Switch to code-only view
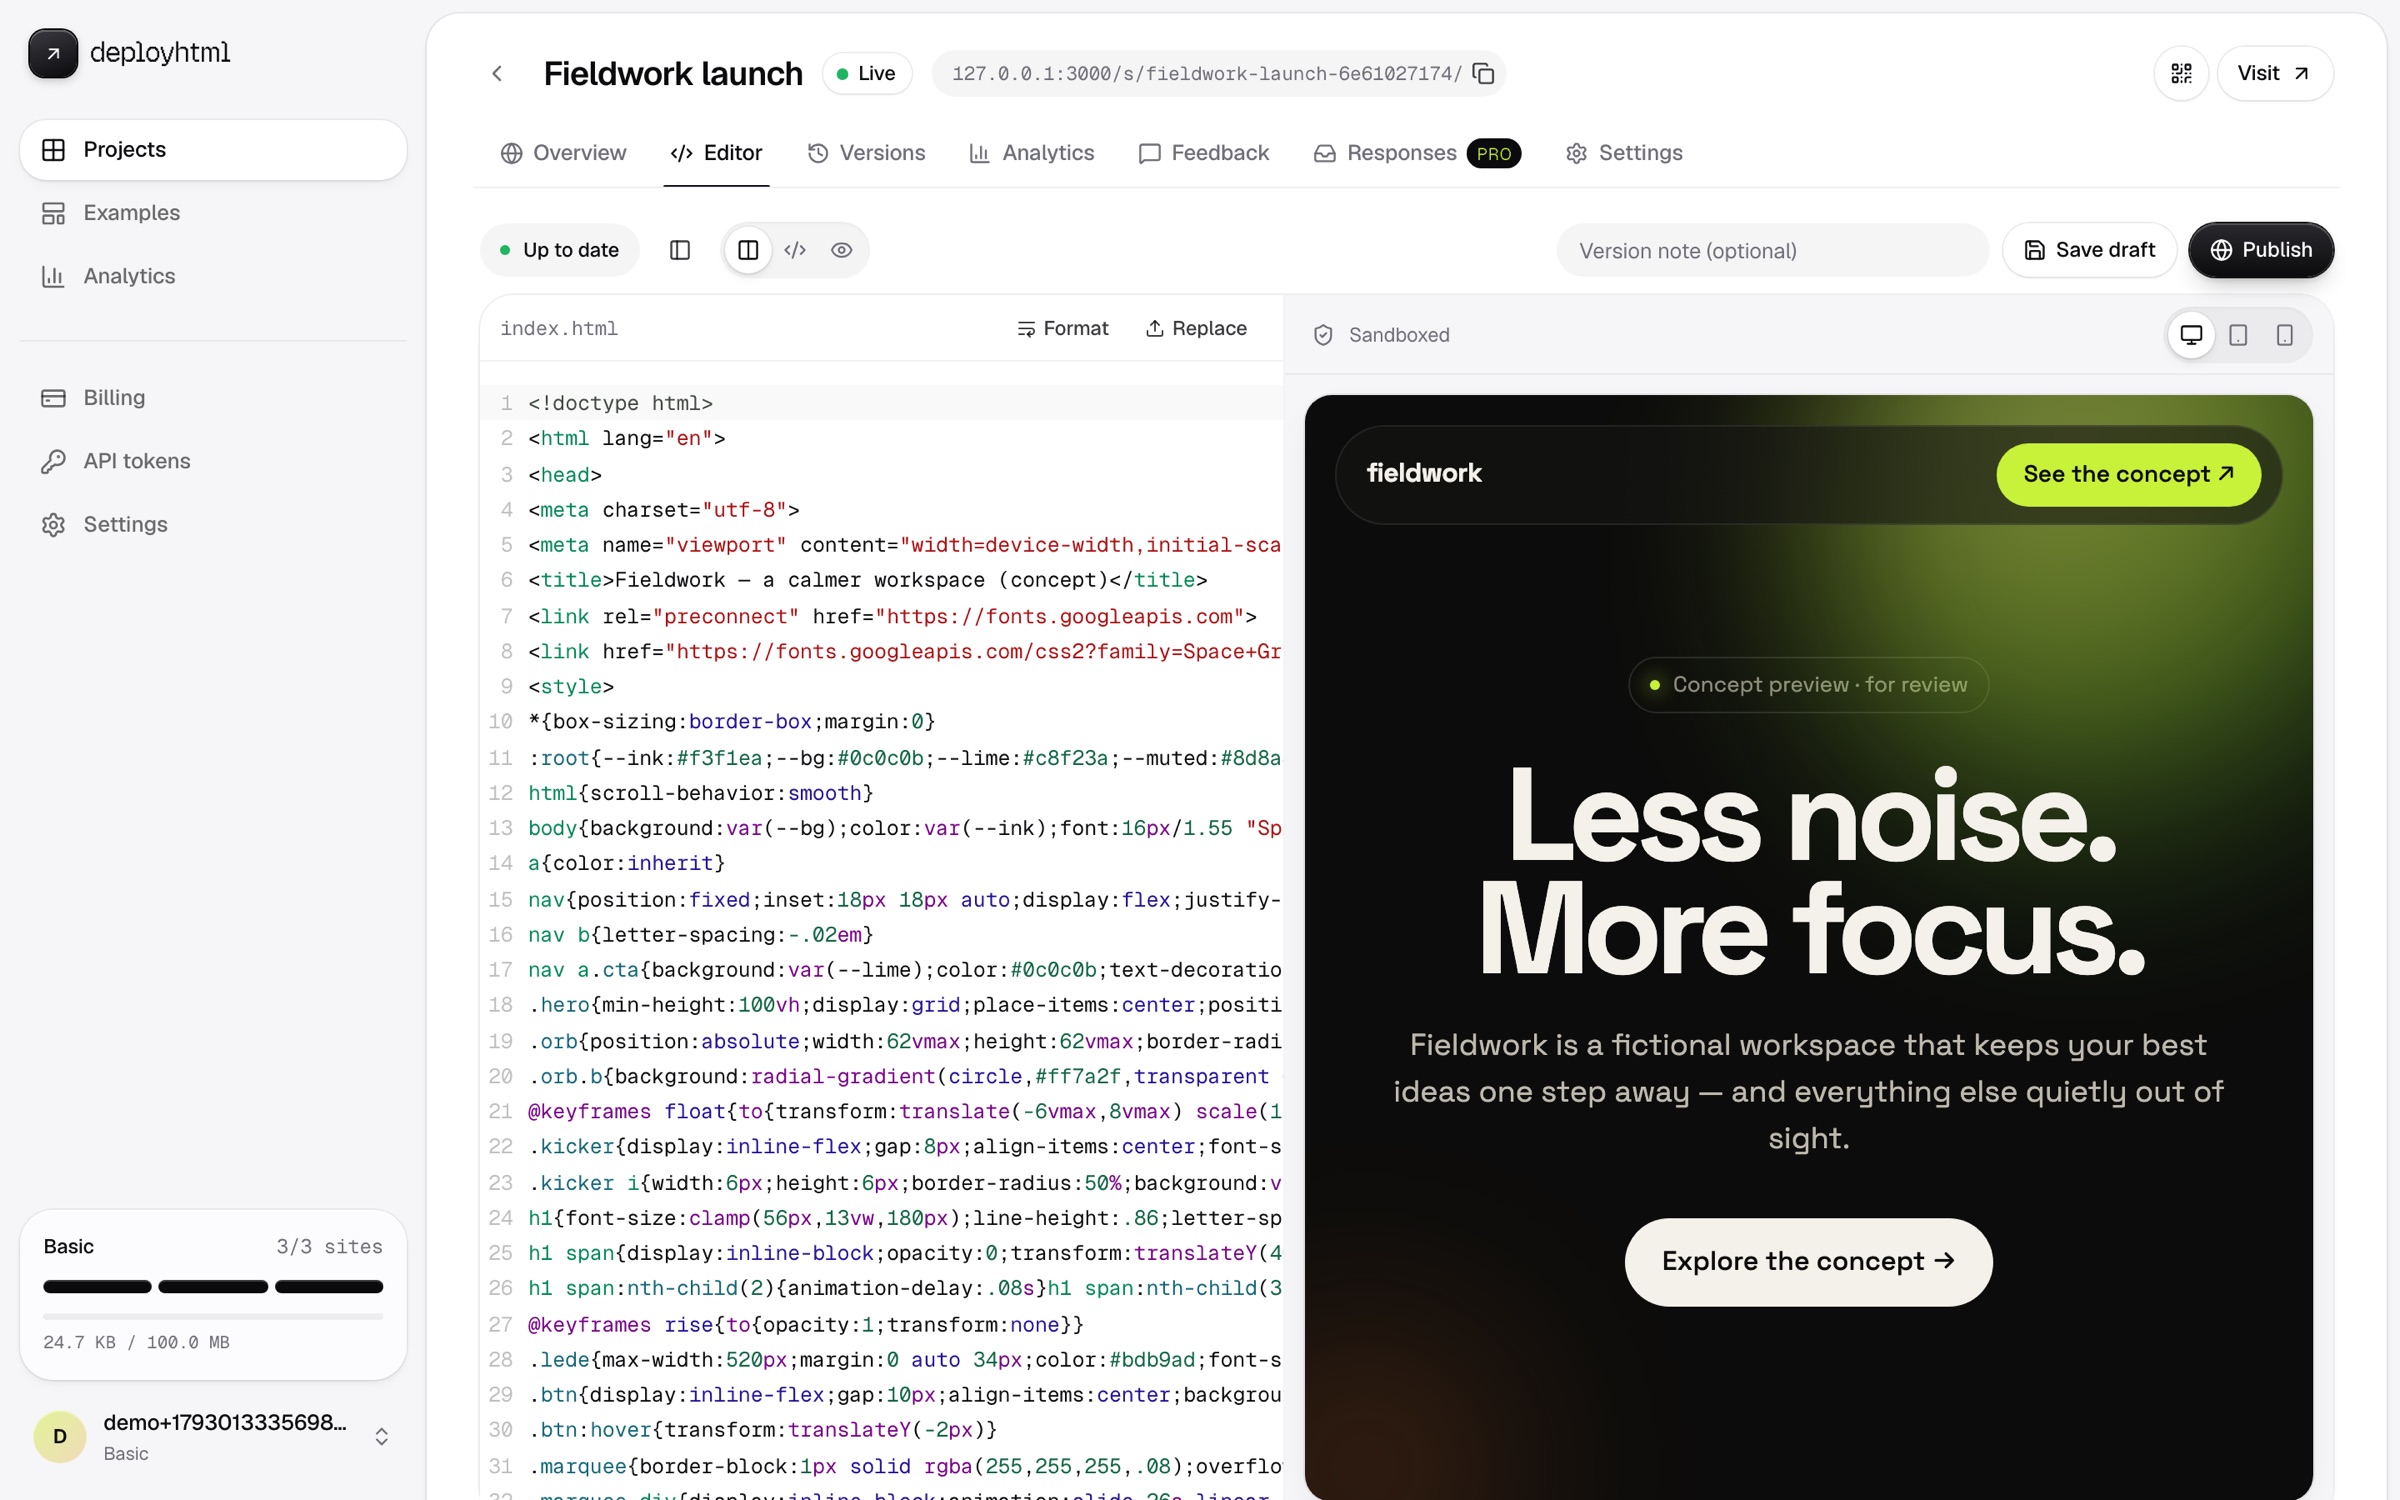Screen dimensions: 2400x1500 tap(795, 250)
